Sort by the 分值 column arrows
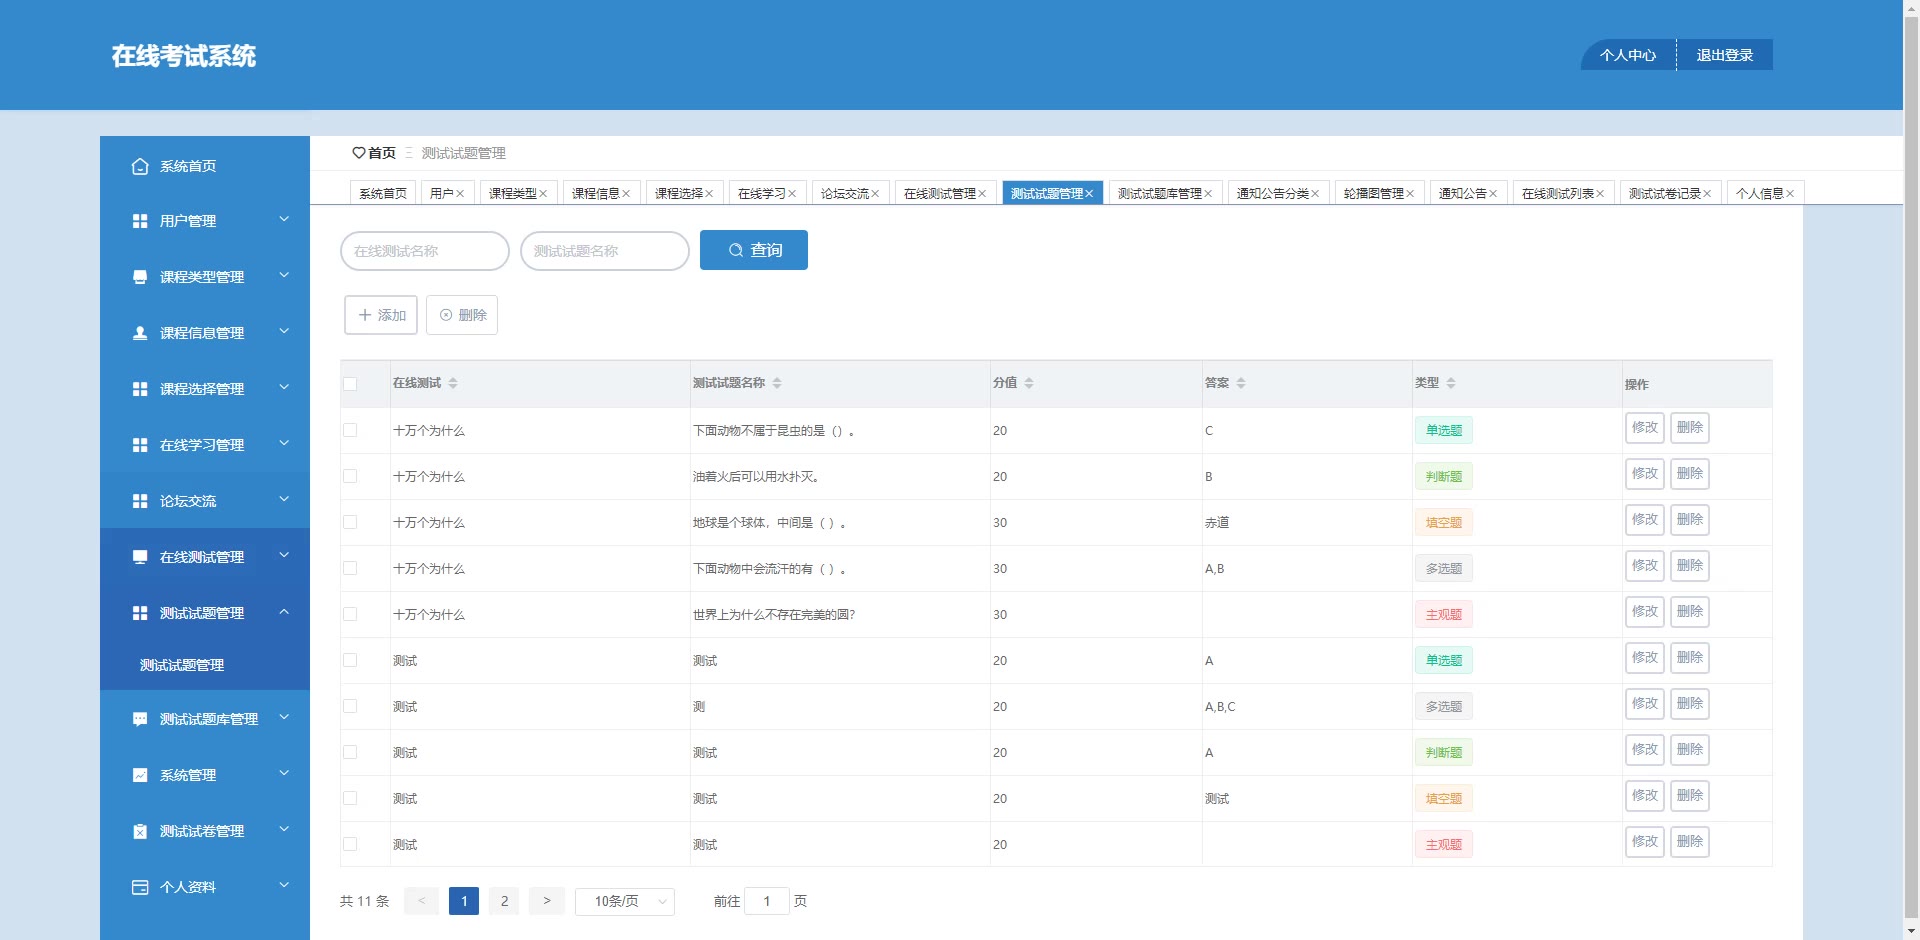 [1029, 383]
